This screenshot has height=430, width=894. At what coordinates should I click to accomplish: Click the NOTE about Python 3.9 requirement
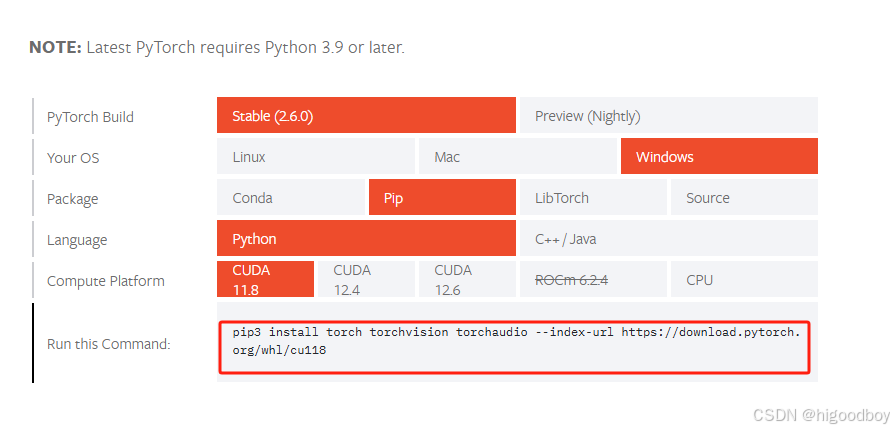point(217,47)
